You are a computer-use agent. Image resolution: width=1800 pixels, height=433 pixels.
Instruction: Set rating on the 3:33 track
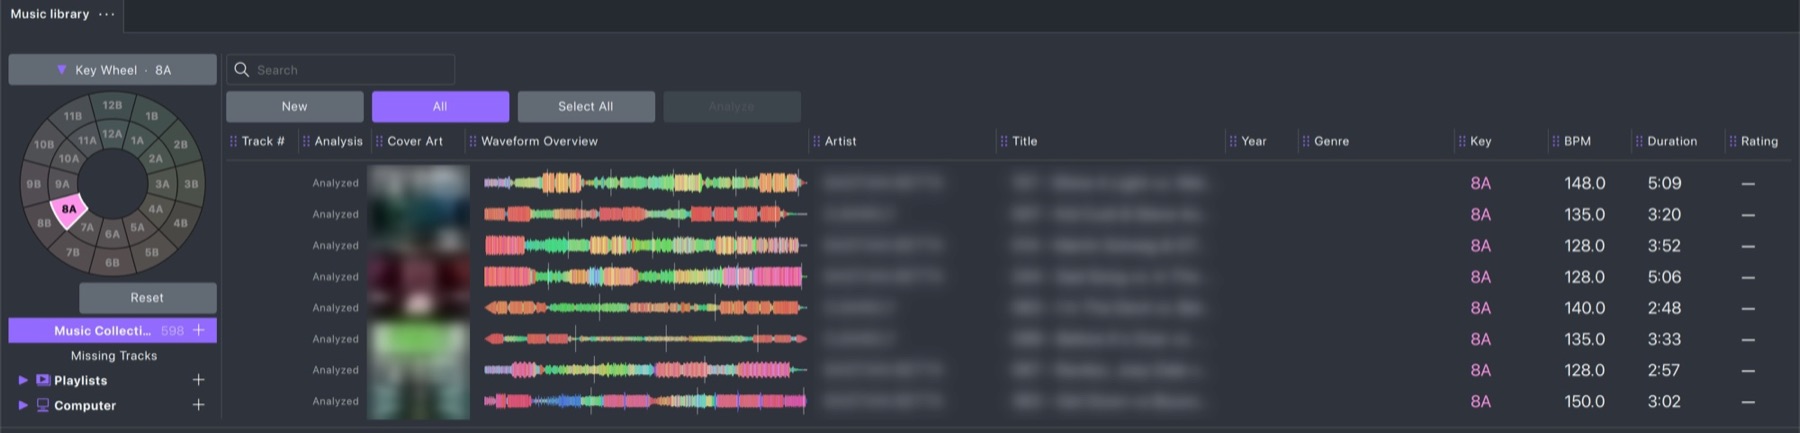(1748, 339)
